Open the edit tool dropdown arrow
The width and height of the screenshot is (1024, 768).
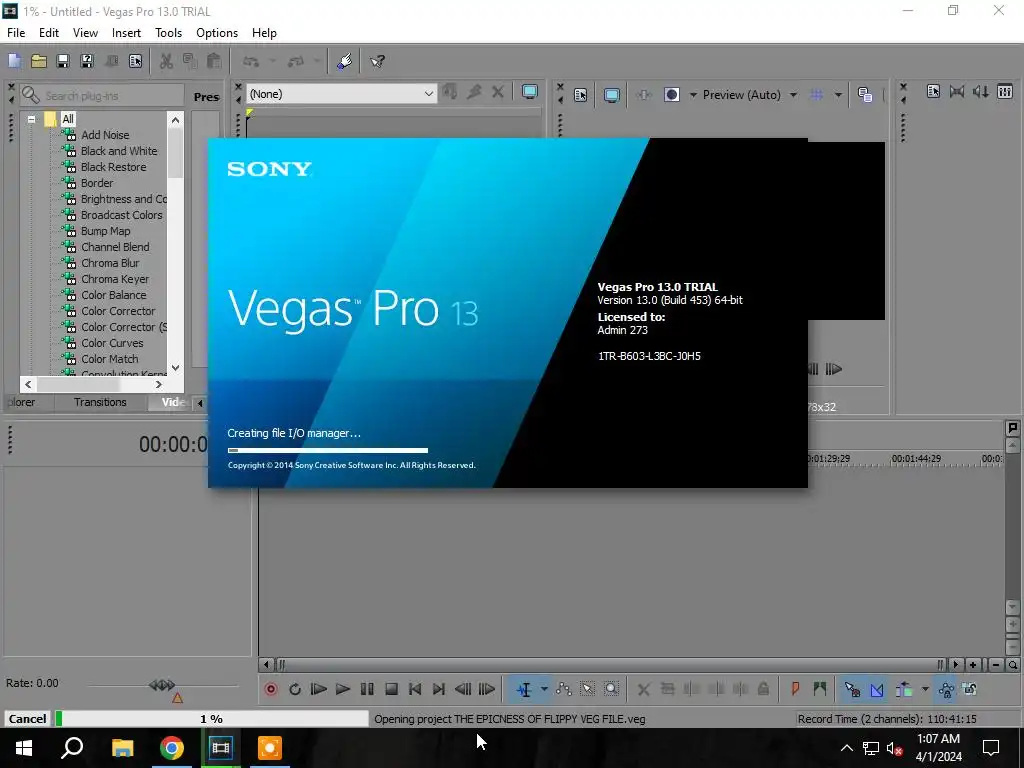tap(544, 689)
